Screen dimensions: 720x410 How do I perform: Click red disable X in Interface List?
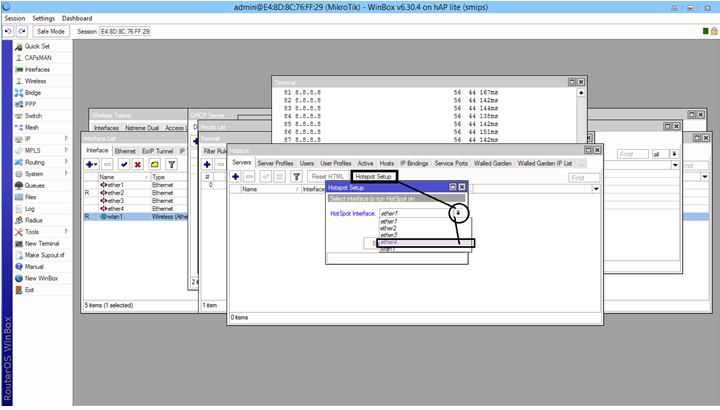tap(137, 164)
